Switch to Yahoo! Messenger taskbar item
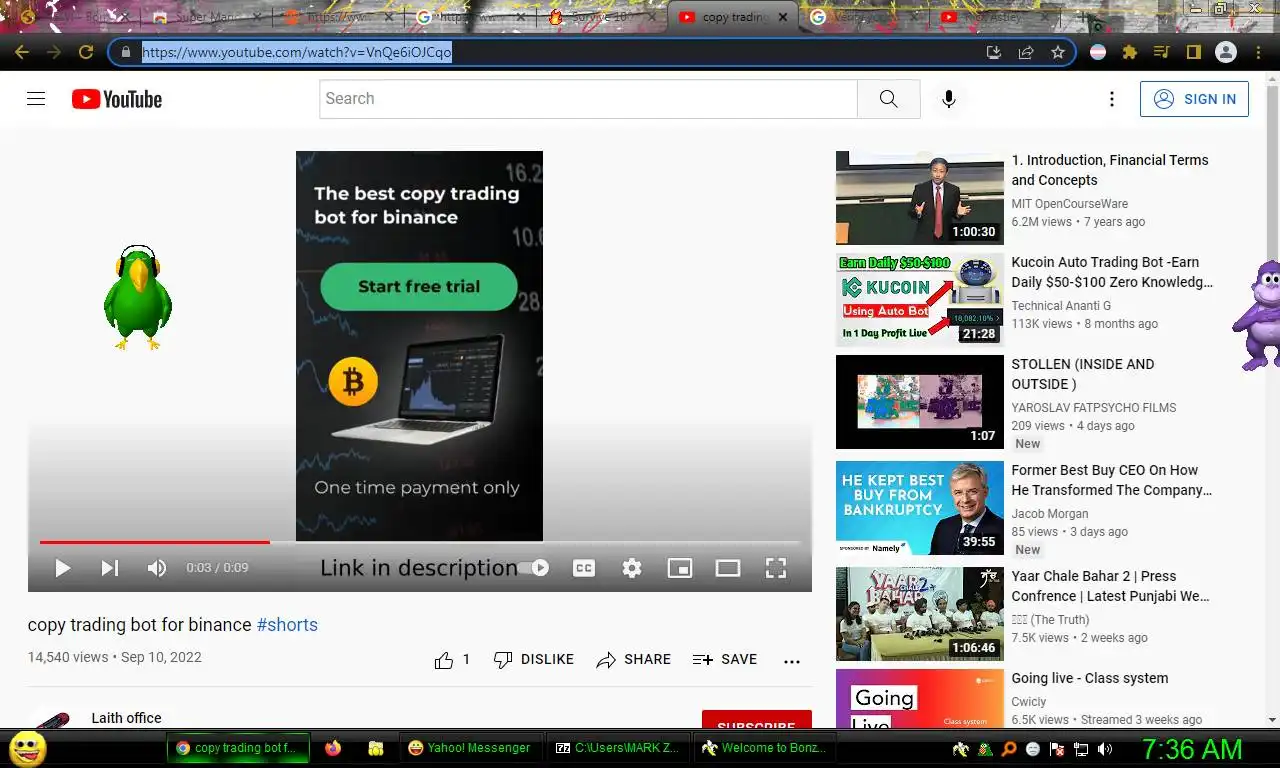The width and height of the screenshot is (1280, 768). 471,748
